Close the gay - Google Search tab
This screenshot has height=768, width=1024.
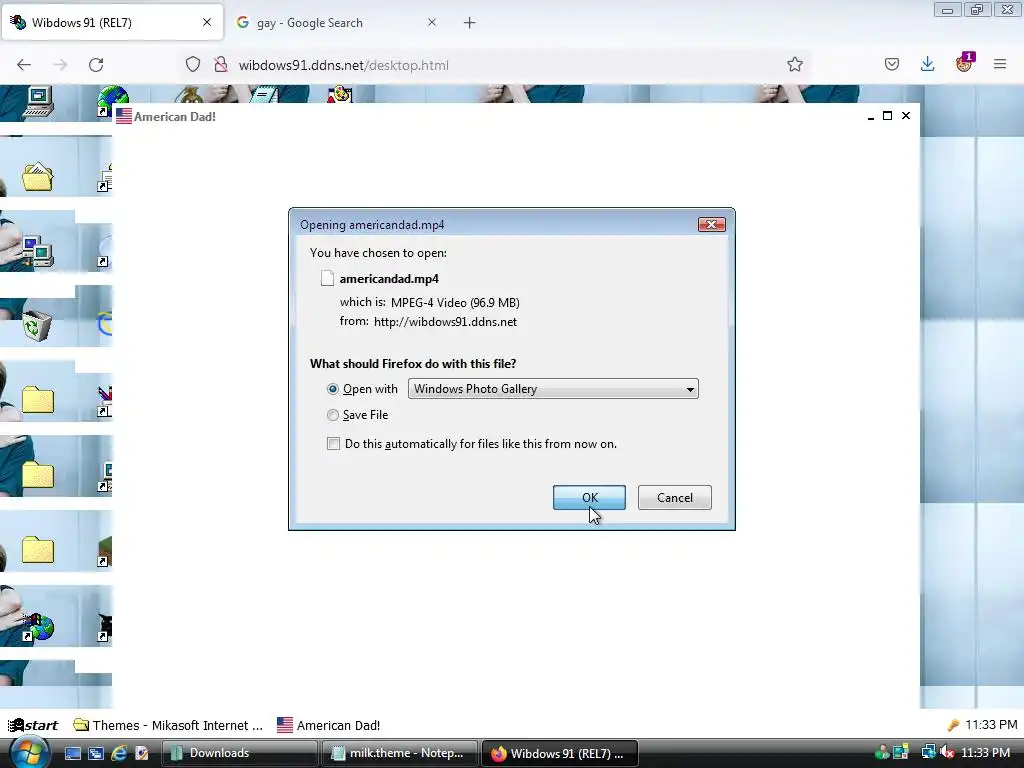tap(432, 22)
